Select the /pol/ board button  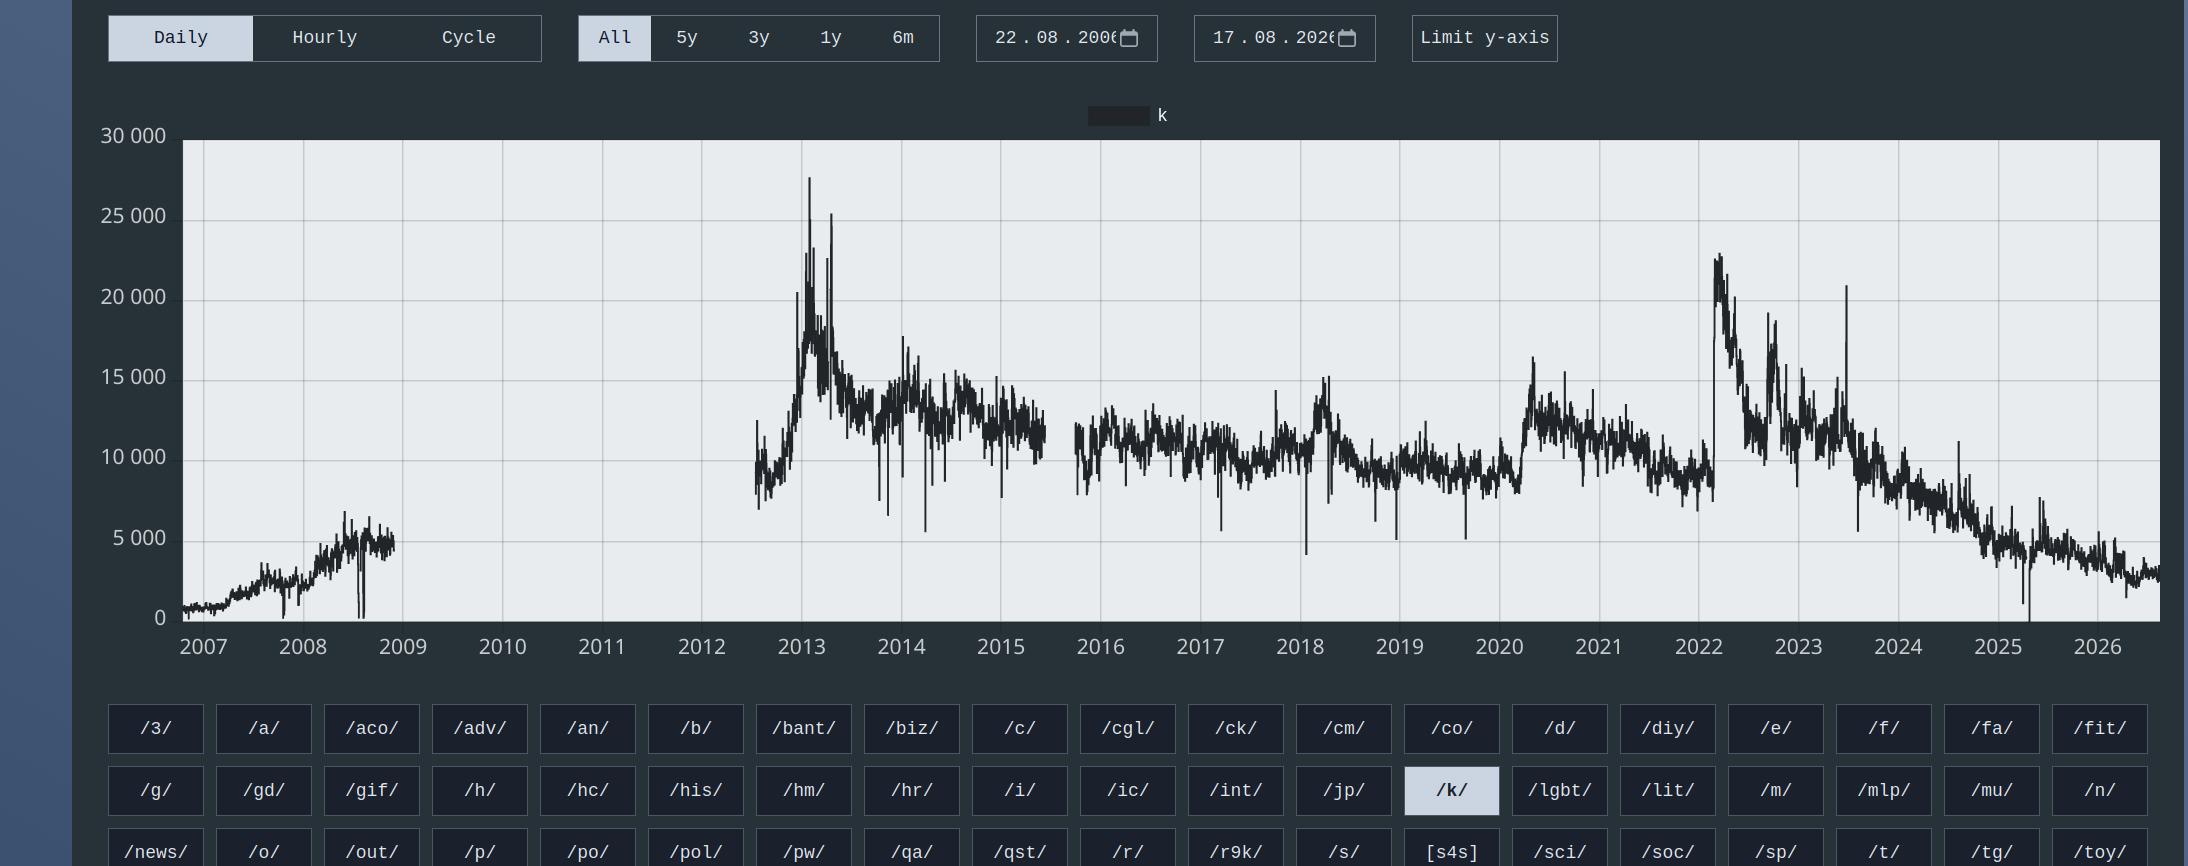click(x=696, y=852)
